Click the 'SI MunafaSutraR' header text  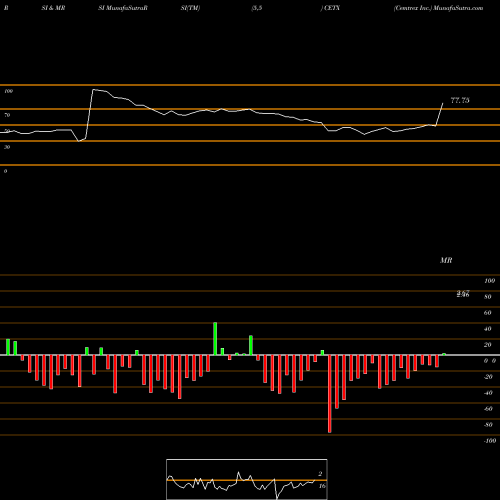(x=123, y=8)
